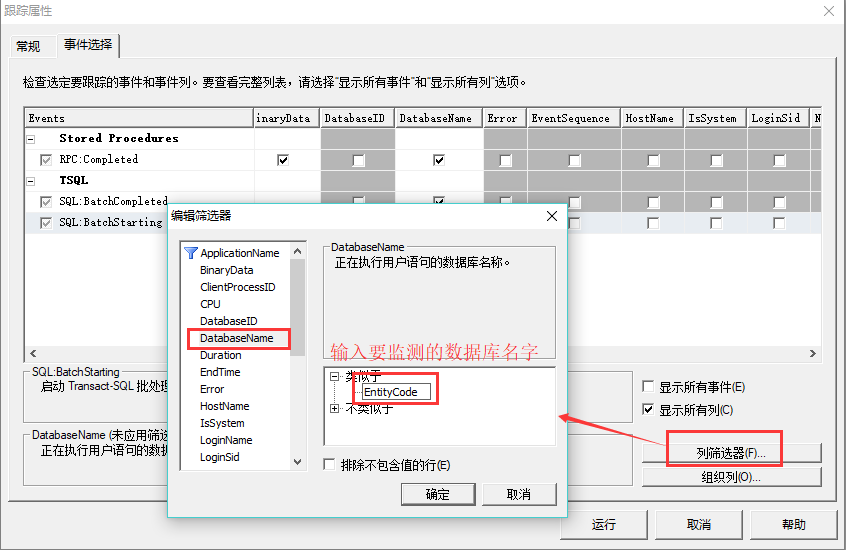The height and width of the screenshot is (550, 846).
Task: Select IsSystem in filter list
Action: (222, 423)
